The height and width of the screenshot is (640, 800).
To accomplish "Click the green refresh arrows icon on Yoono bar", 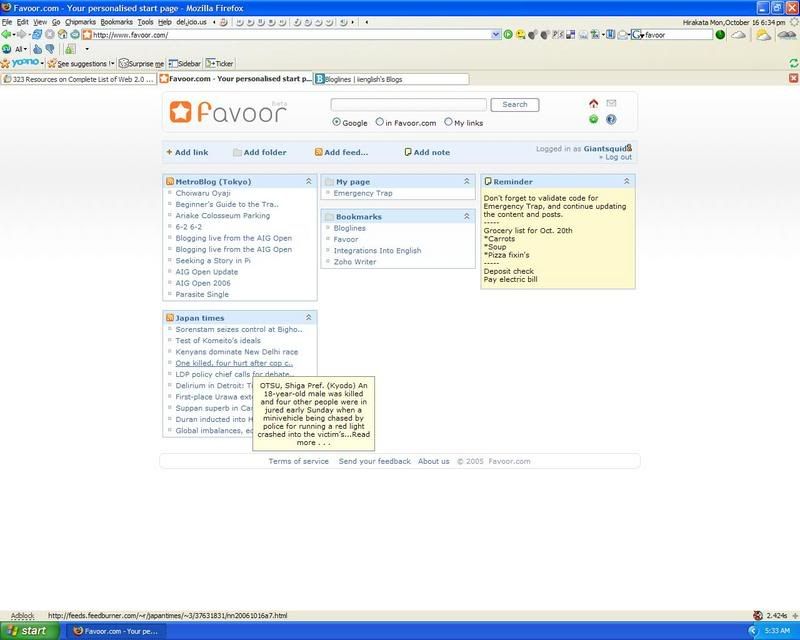I will (794, 63).
